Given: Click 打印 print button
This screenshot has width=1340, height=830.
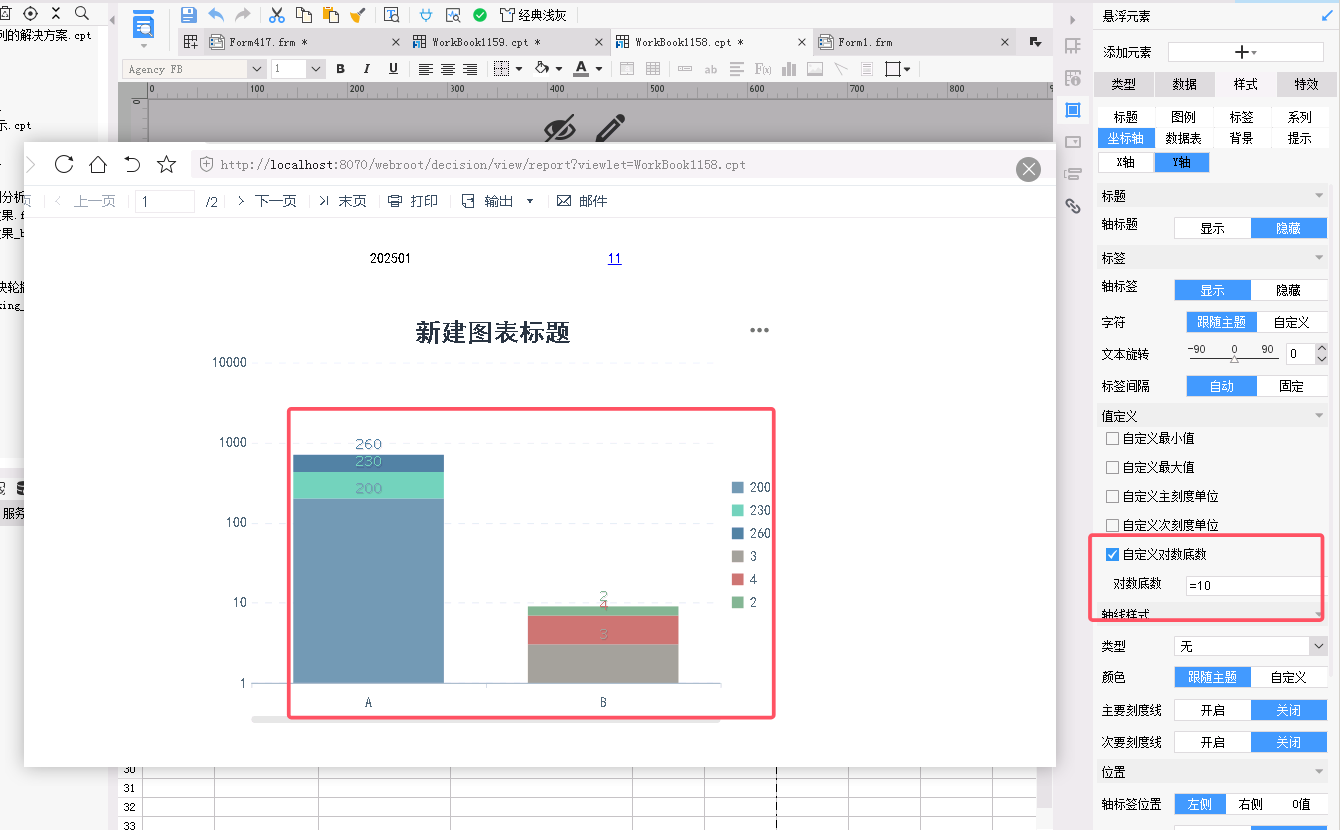Looking at the screenshot, I should point(413,201).
